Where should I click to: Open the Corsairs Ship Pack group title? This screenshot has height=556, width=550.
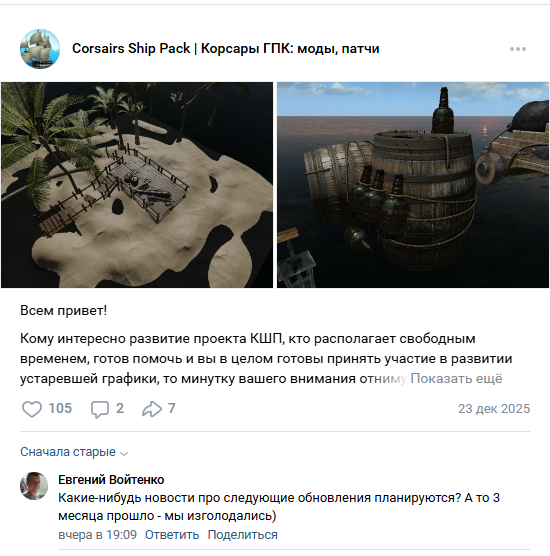(226, 49)
